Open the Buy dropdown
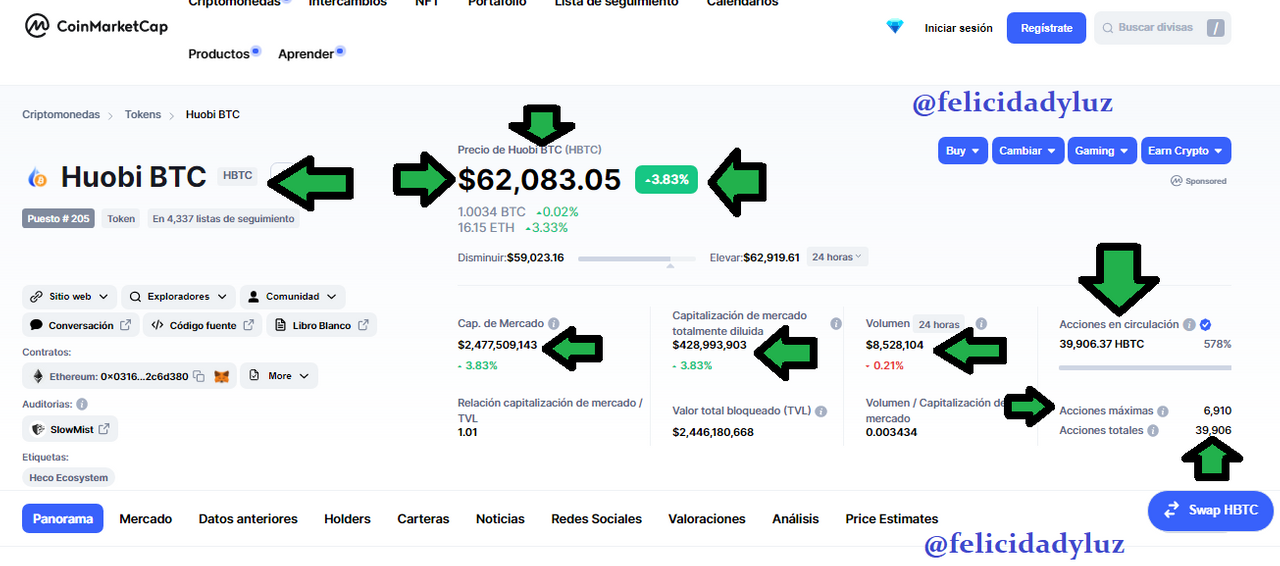This screenshot has height=566, width=1280. tap(963, 151)
